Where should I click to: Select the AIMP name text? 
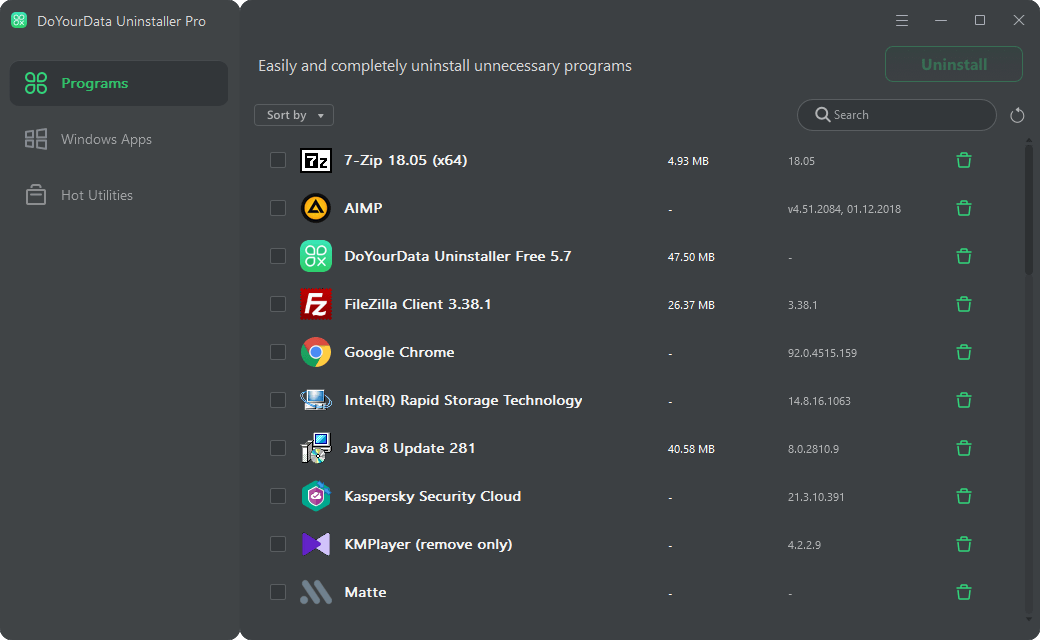point(363,208)
